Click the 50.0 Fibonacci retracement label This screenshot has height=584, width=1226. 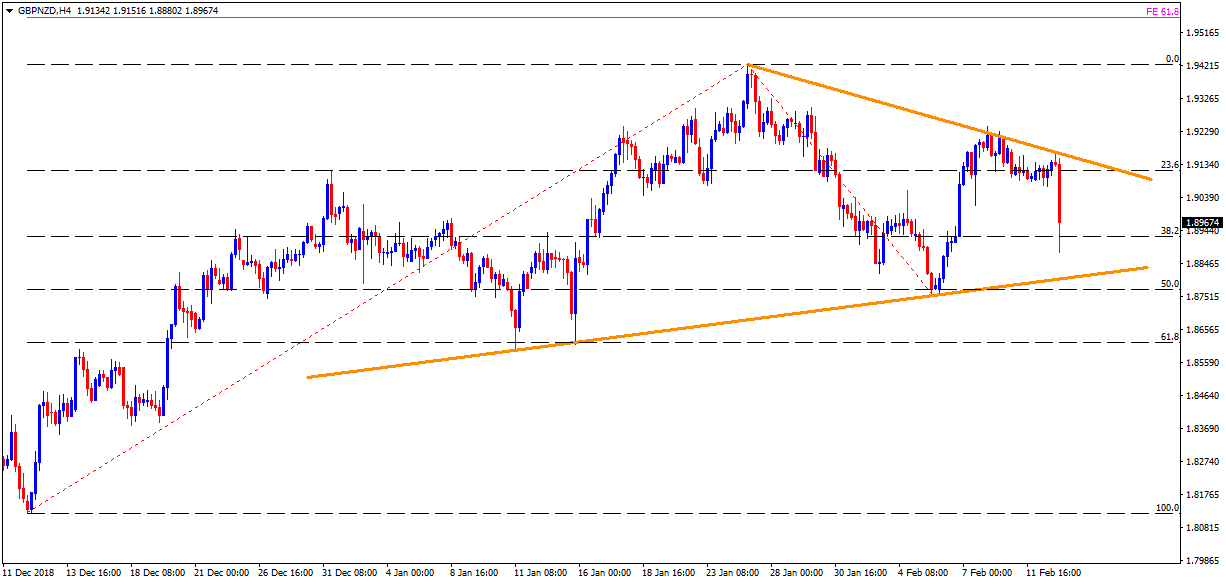point(1169,284)
